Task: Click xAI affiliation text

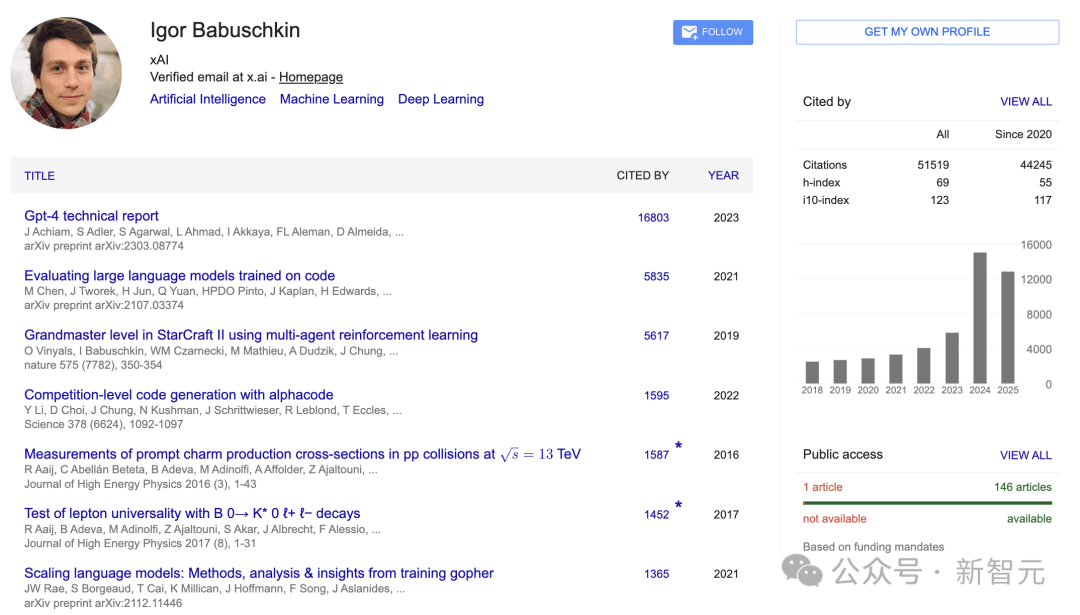Action: pos(159,60)
